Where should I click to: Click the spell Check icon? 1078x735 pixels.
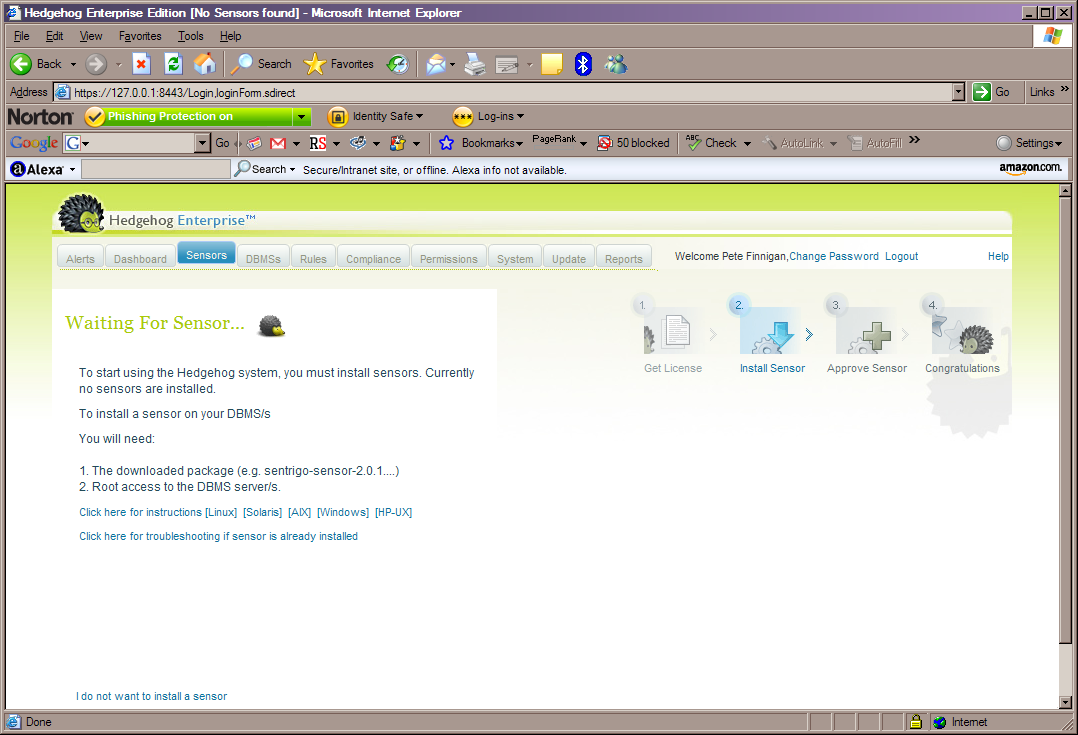(693, 142)
